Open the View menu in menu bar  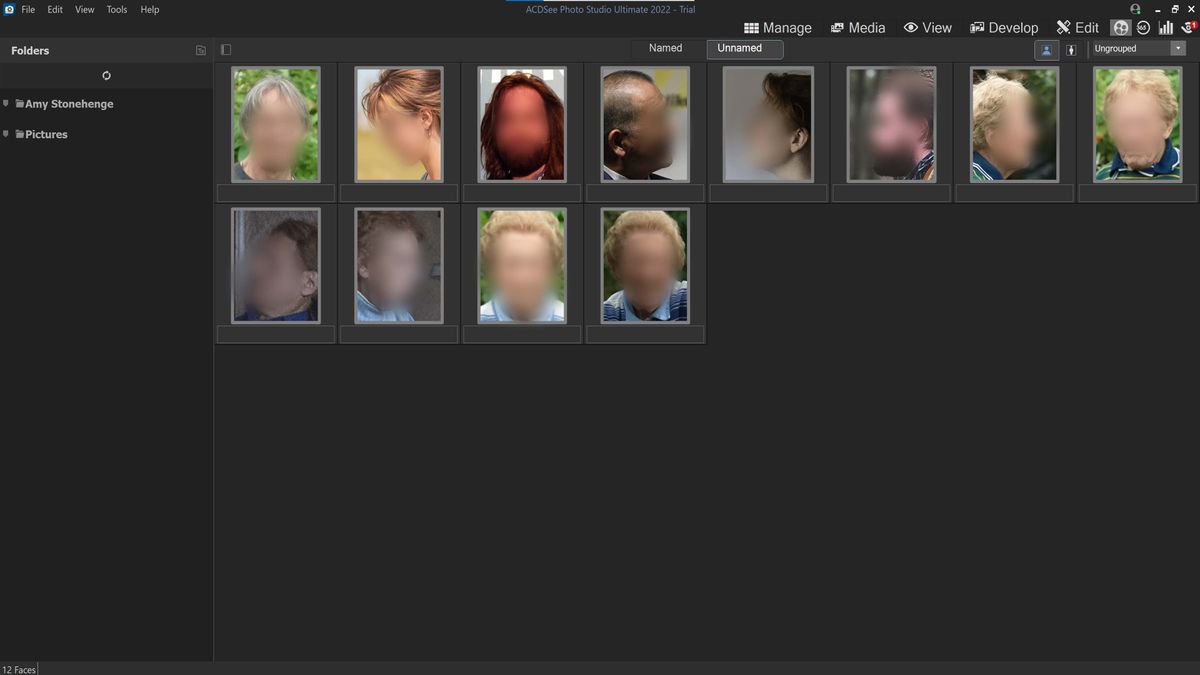[85, 9]
